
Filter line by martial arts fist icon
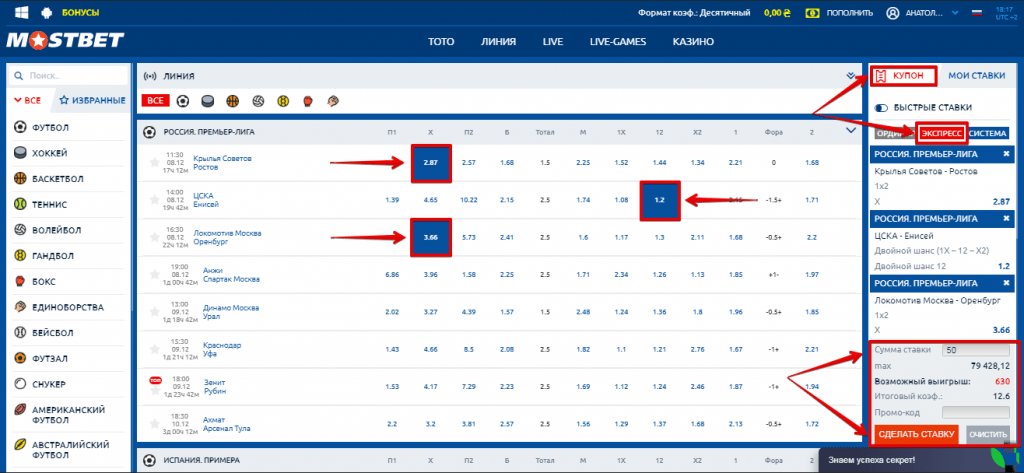(x=332, y=101)
